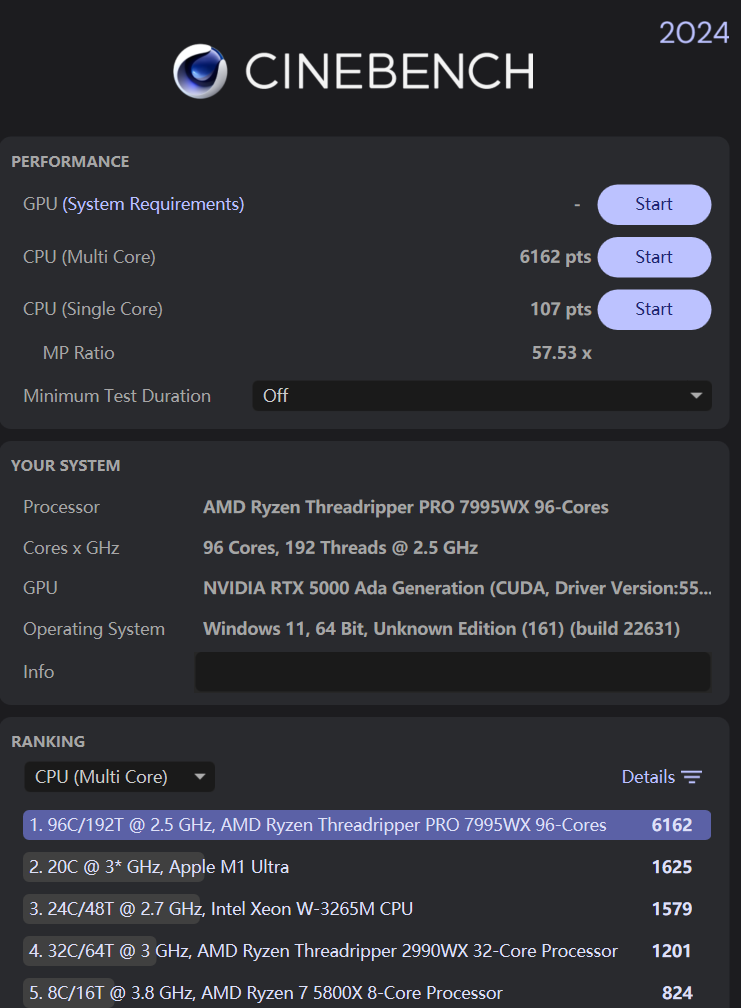Click the Cinebench sphere logo icon
This screenshot has height=1008, width=741.
point(200,71)
